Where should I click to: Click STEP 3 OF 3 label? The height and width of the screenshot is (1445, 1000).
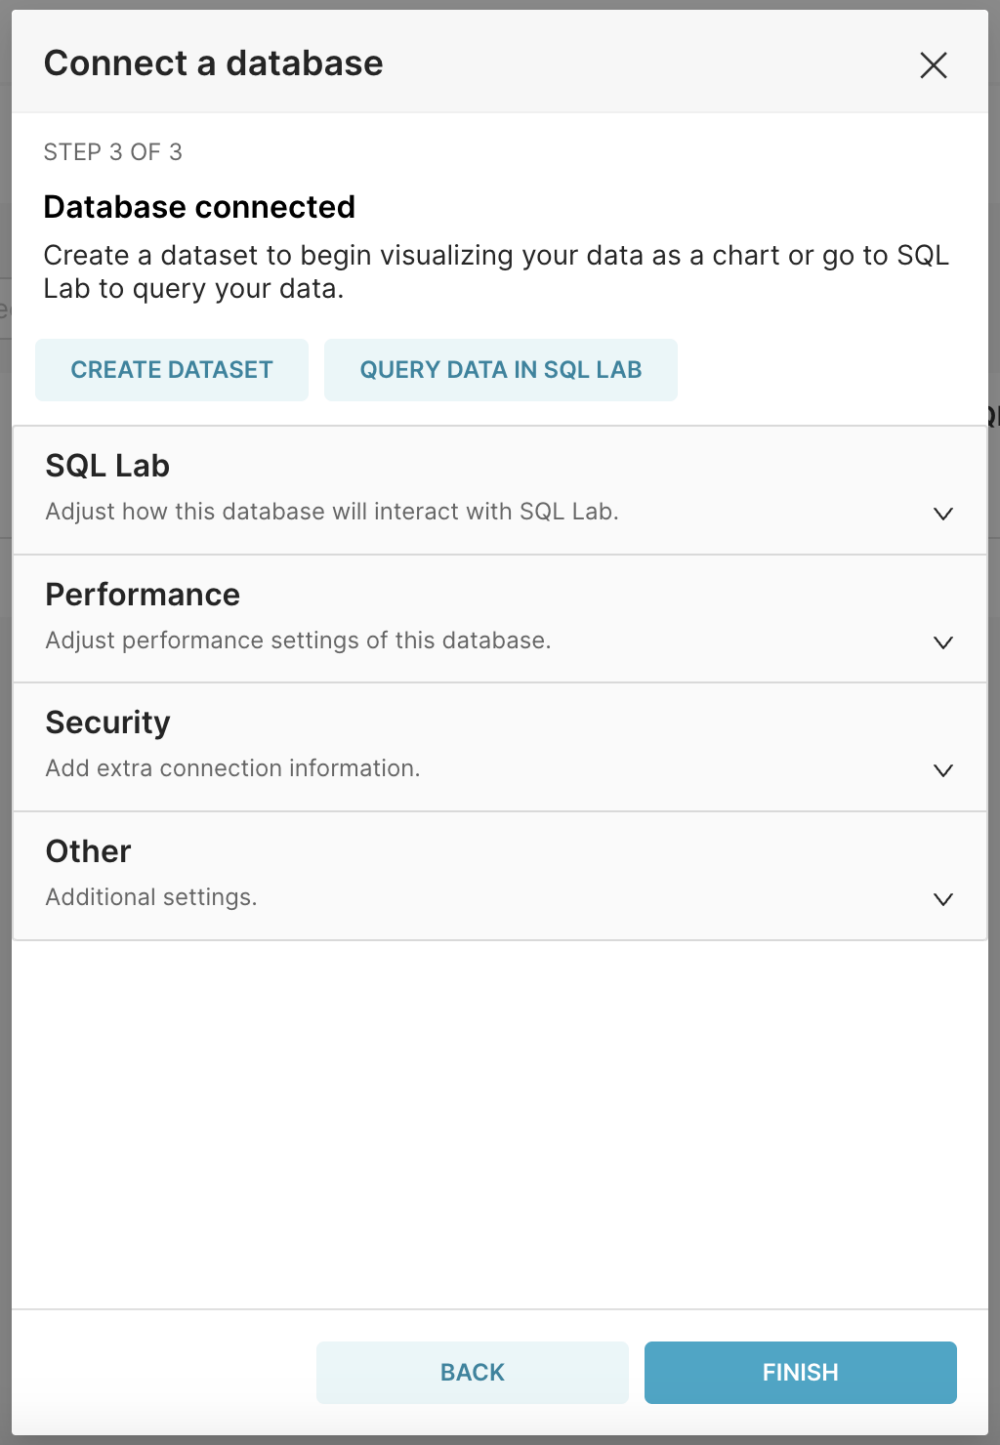pyautogui.click(x=113, y=152)
